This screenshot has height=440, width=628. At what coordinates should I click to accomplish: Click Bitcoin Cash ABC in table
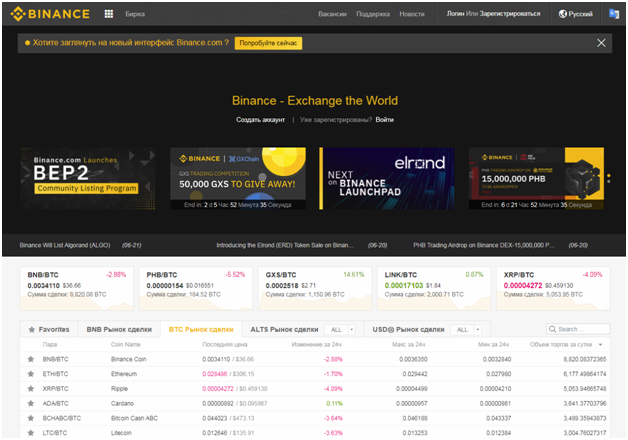[134, 418]
